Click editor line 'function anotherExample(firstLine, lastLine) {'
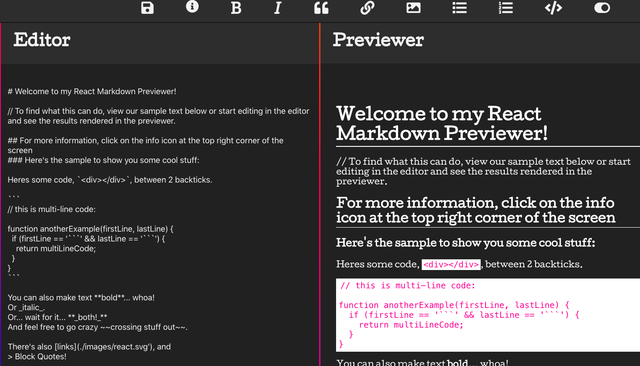 [90, 229]
